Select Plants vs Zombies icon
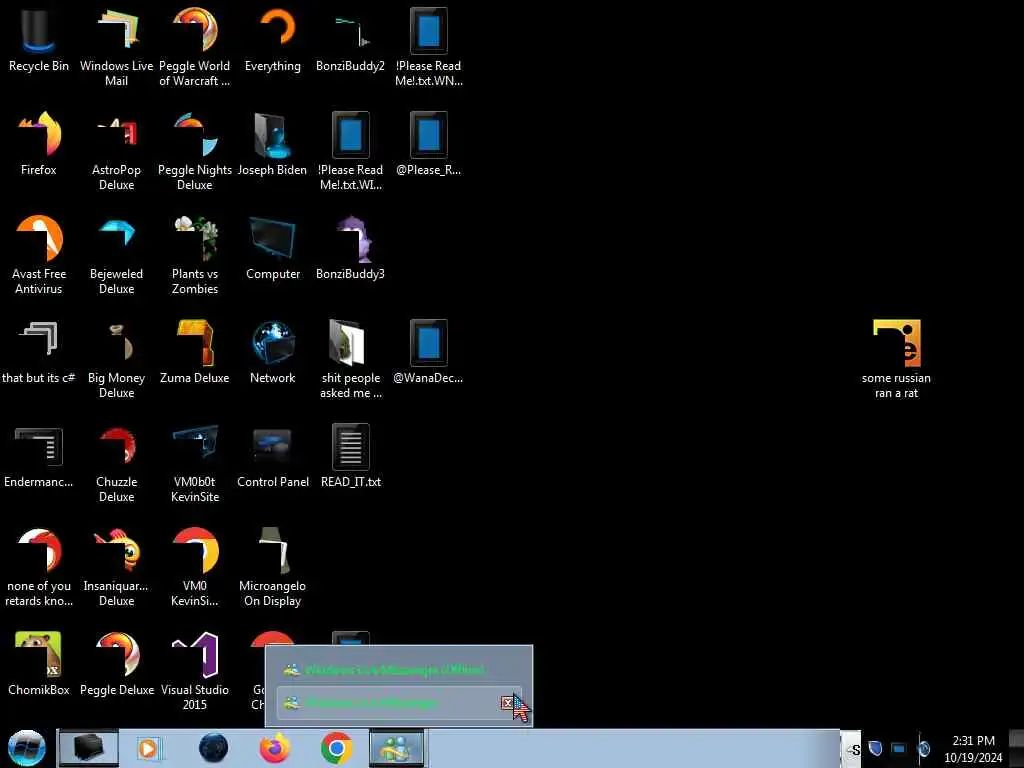The height and width of the screenshot is (768, 1024). click(195, 255)
